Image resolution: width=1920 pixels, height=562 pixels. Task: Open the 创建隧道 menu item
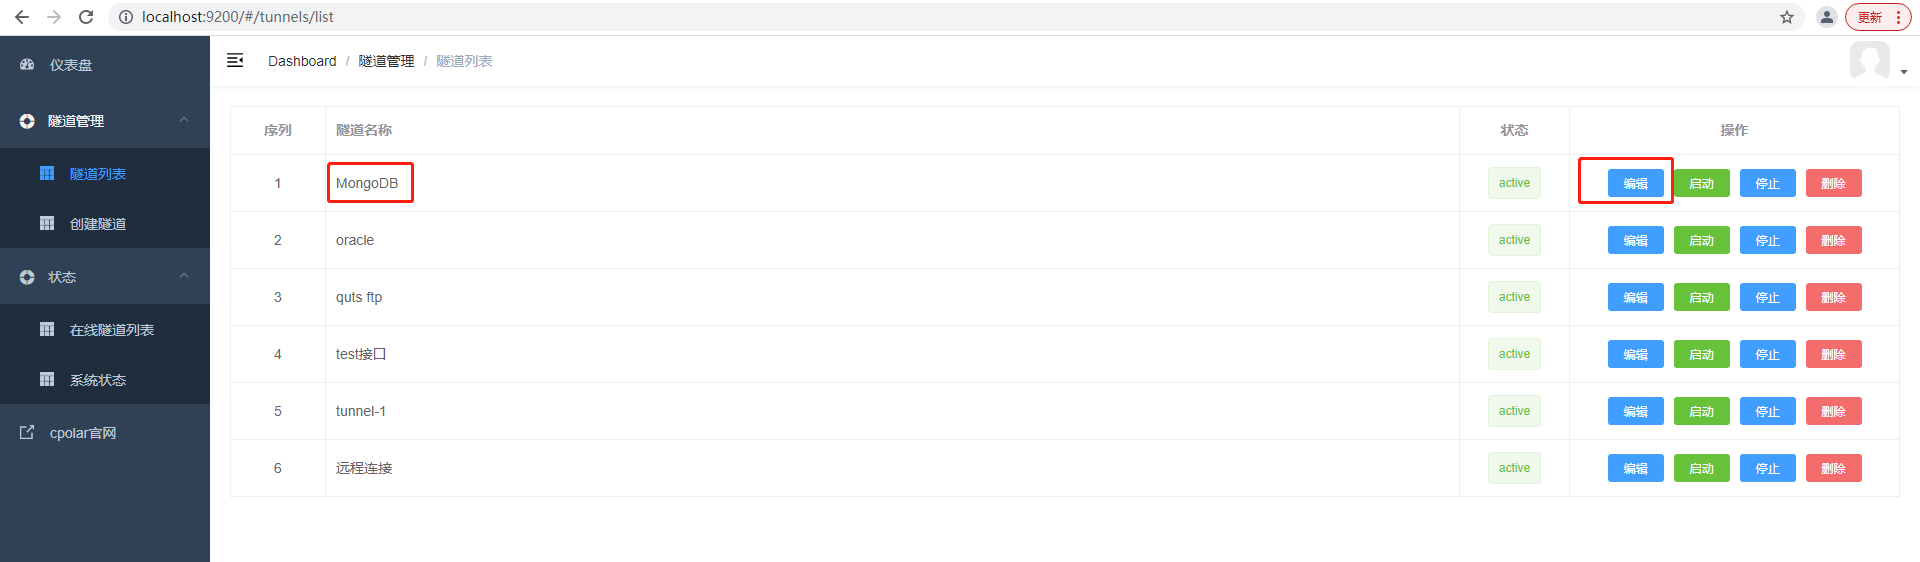point(98,224)
